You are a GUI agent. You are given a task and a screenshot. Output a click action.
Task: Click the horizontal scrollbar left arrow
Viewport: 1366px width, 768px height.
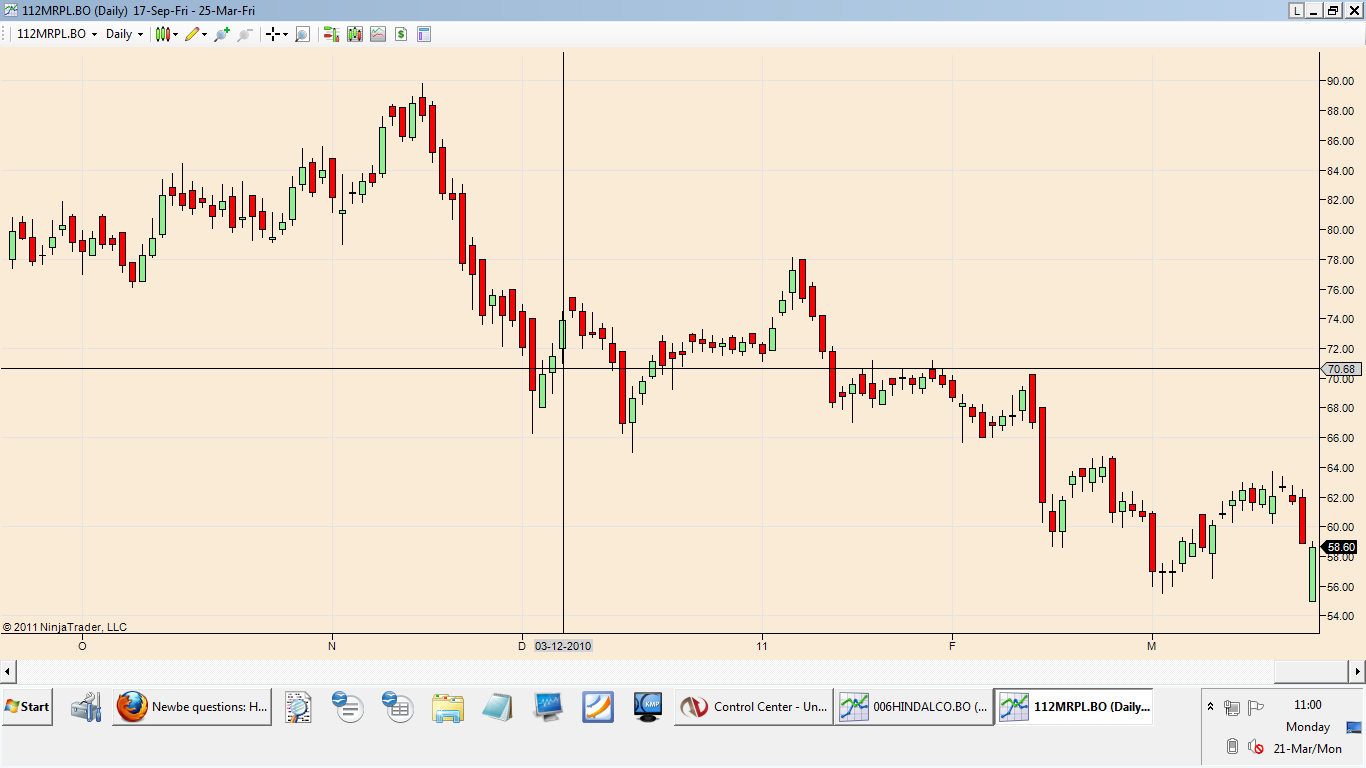point(8,670)
